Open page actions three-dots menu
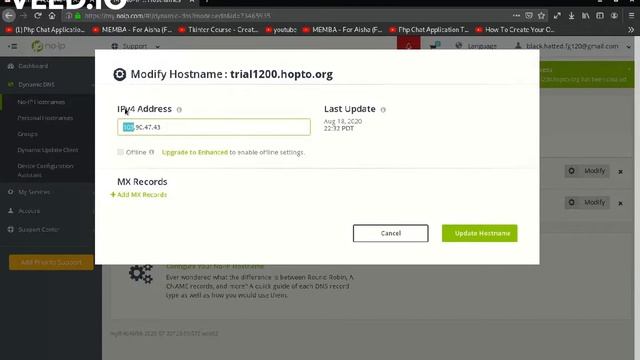The height and width of the screenshot is (360, 640). (x=516, y=16)
